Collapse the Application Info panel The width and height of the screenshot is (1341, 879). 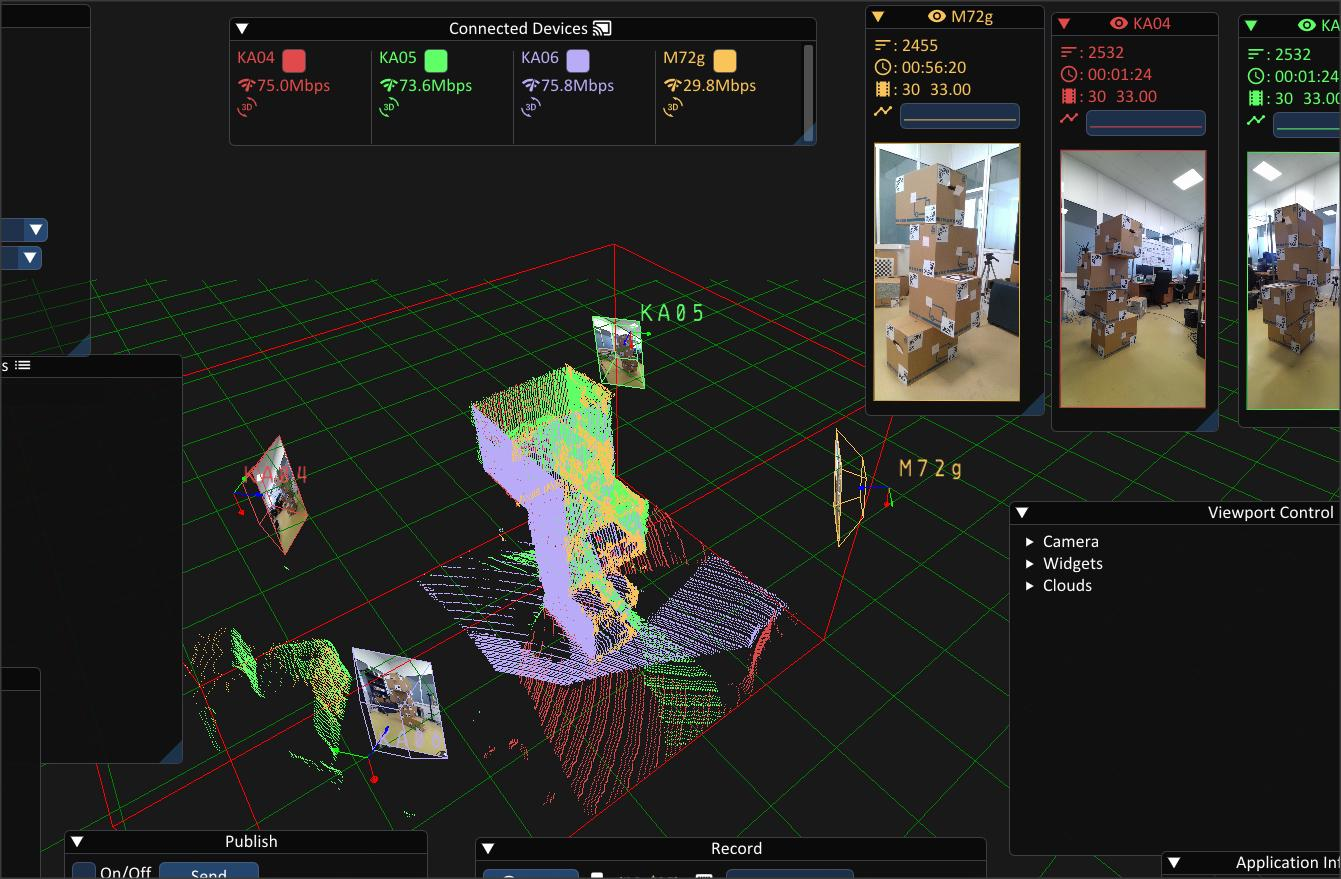point(1175,862)
